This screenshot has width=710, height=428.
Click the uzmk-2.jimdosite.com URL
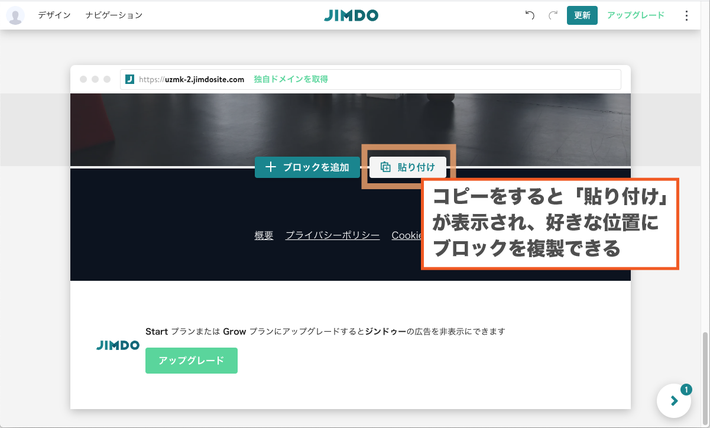[192, 79]
